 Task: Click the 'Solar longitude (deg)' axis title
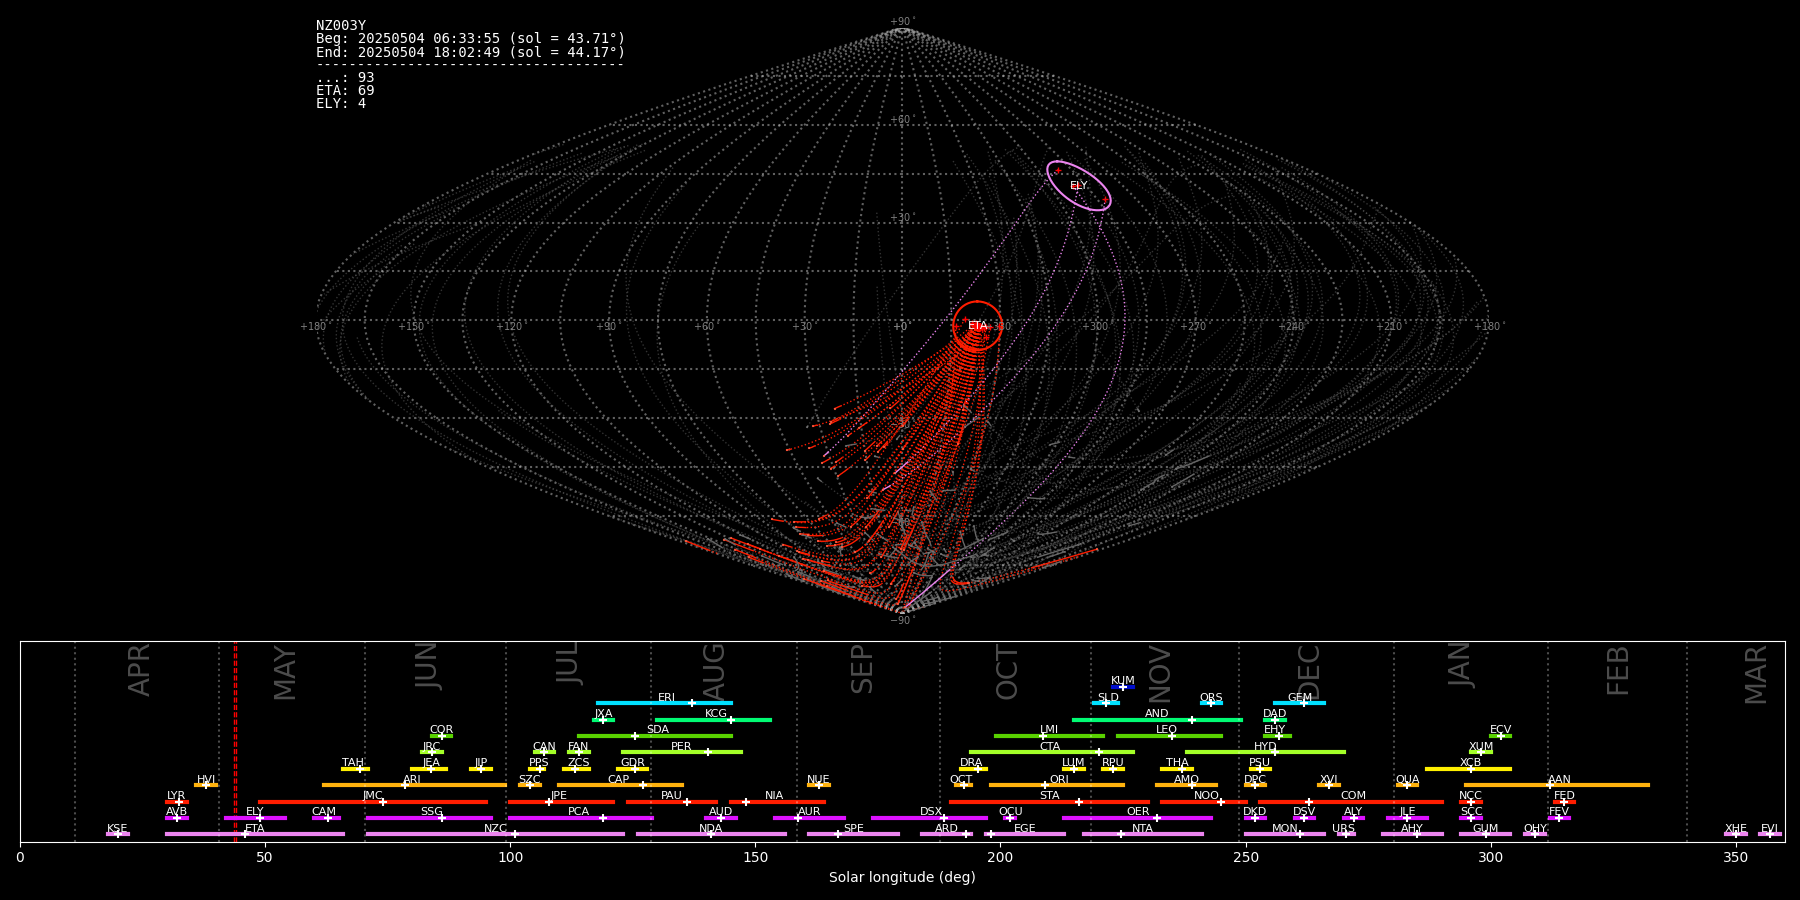(902, 878)
